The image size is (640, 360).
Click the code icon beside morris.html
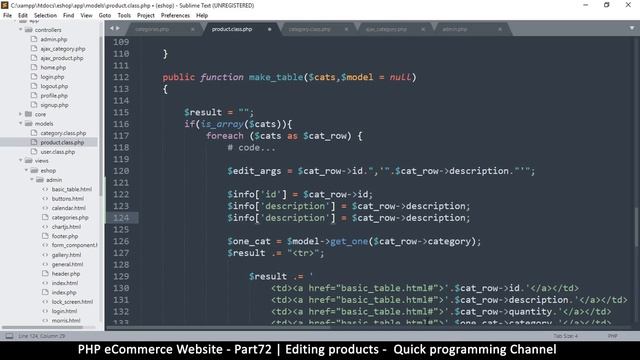click(x=45, y=321)
